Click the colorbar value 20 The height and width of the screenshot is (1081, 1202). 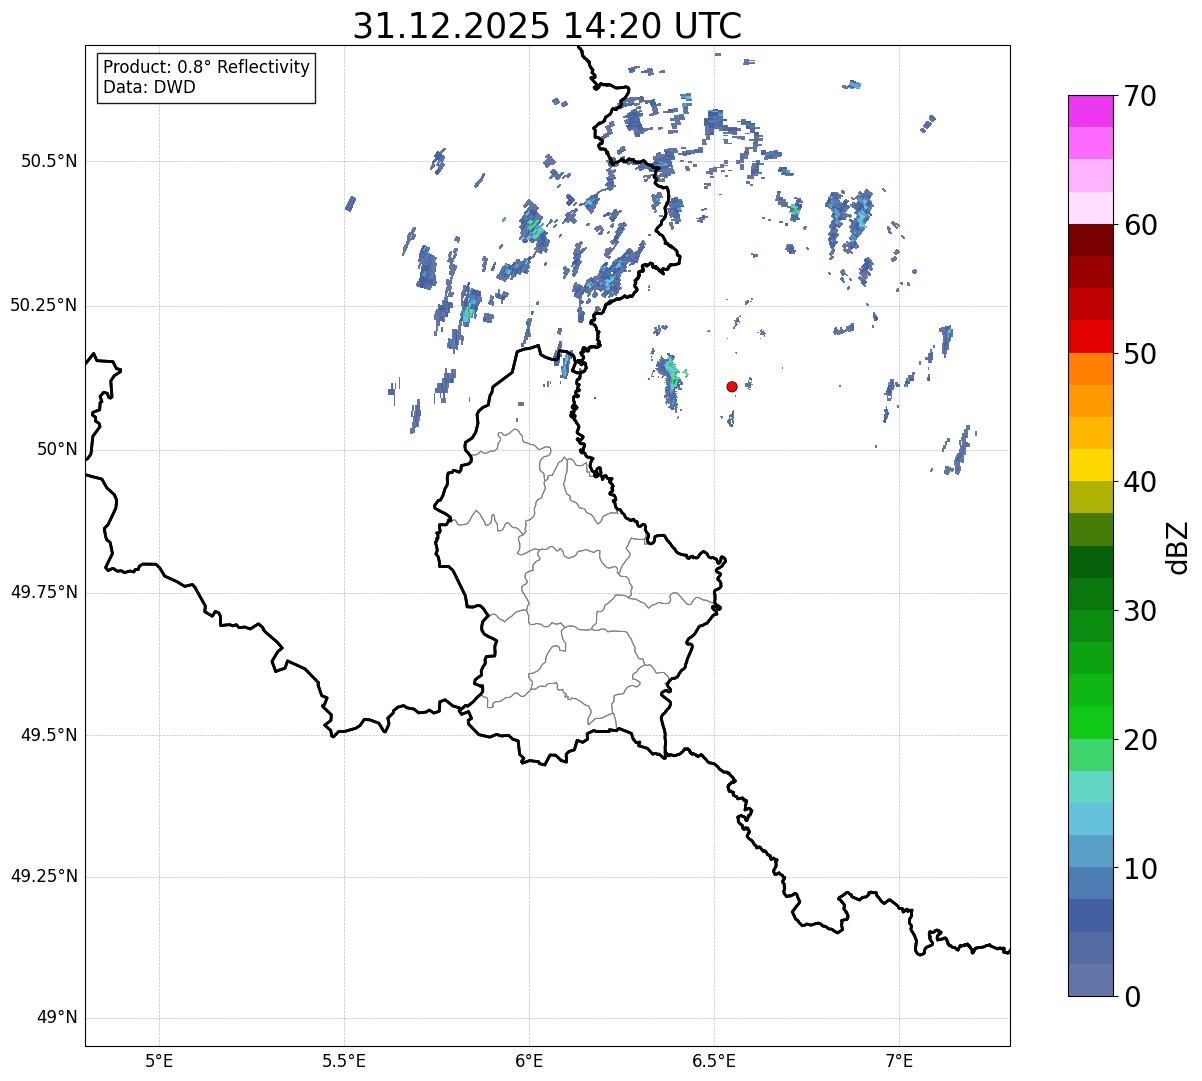coord(1140,740)
